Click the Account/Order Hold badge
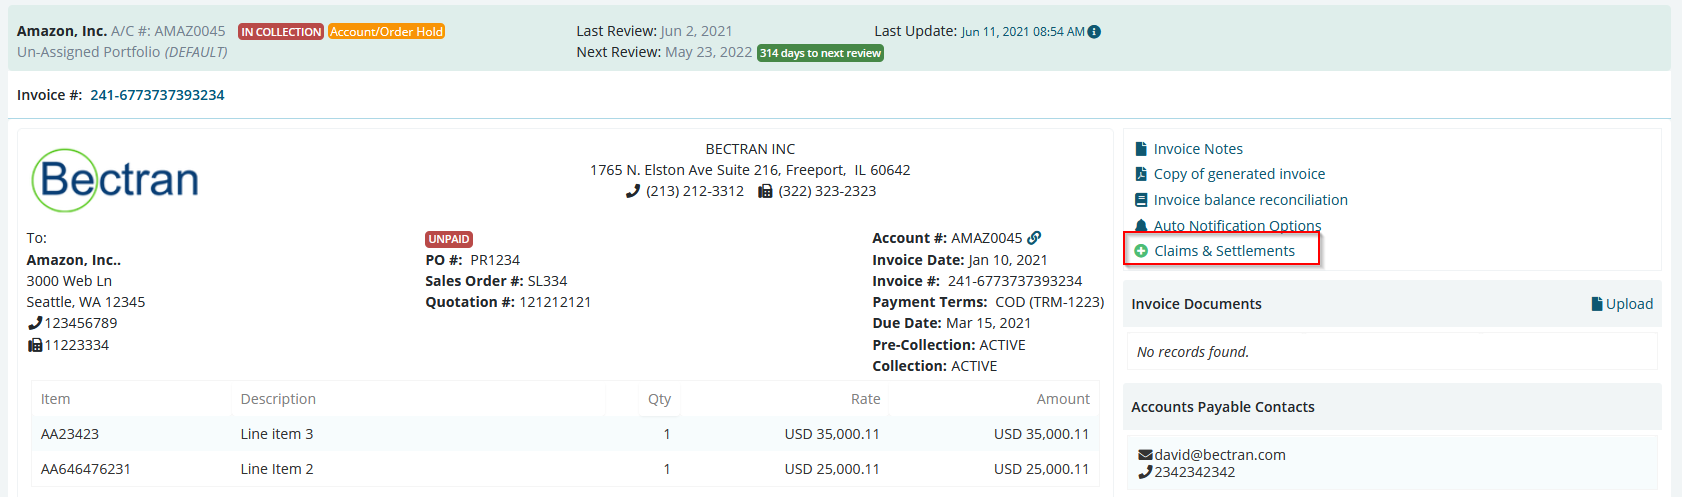 click(387, 32)
